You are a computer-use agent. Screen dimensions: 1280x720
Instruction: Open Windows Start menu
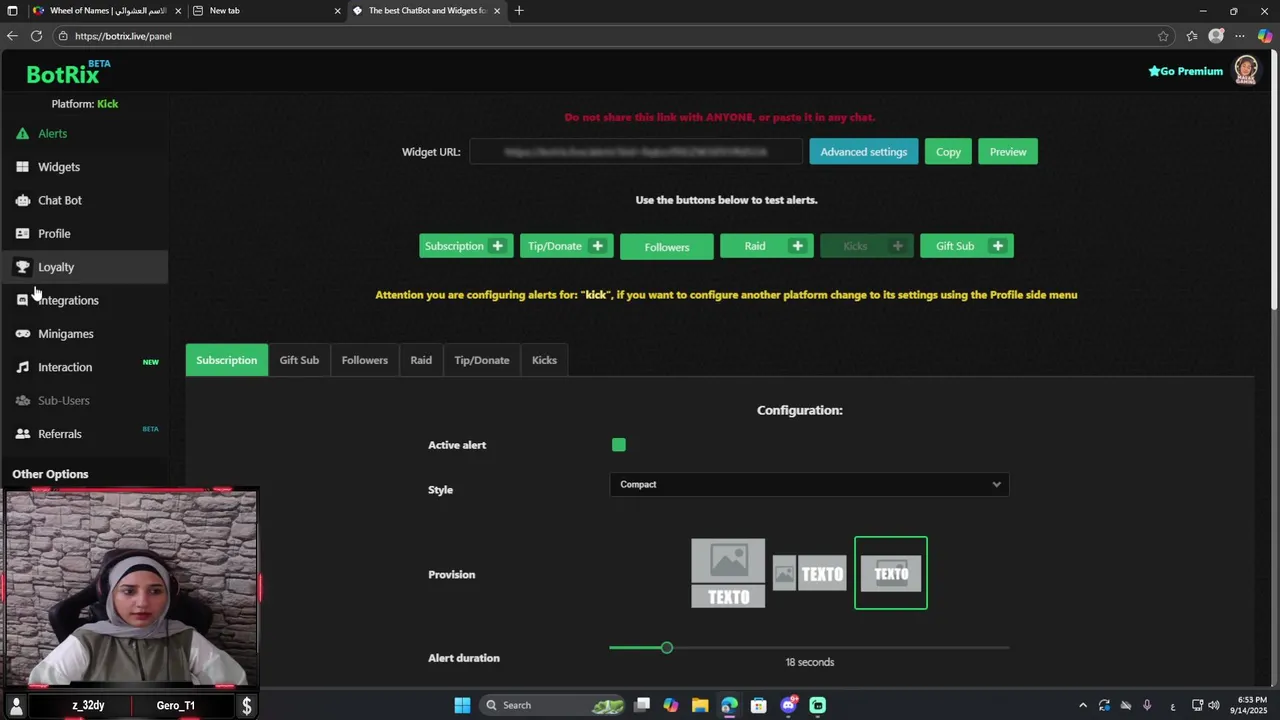pos(462,705)
